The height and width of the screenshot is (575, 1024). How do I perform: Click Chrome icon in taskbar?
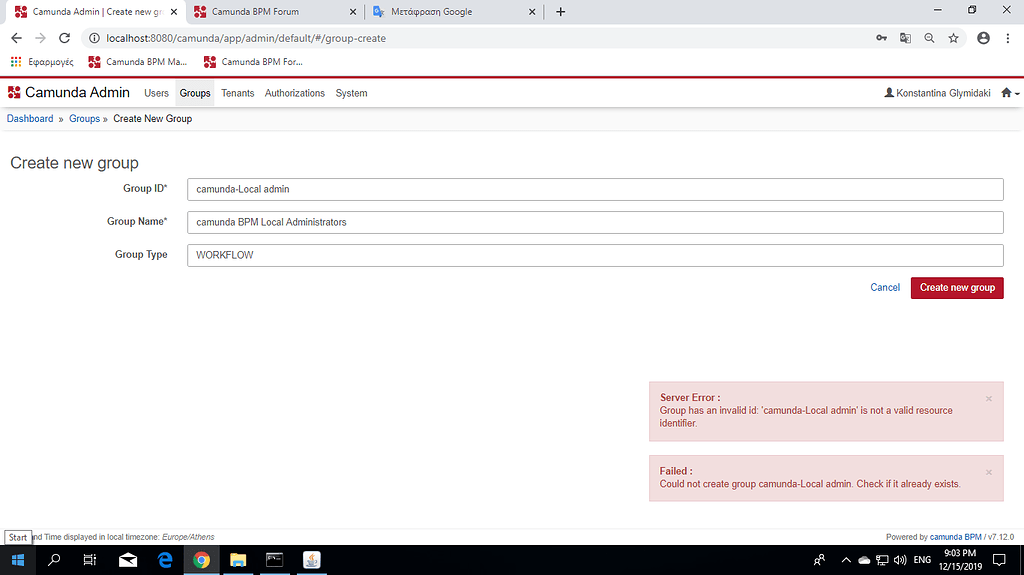[201, 560]
